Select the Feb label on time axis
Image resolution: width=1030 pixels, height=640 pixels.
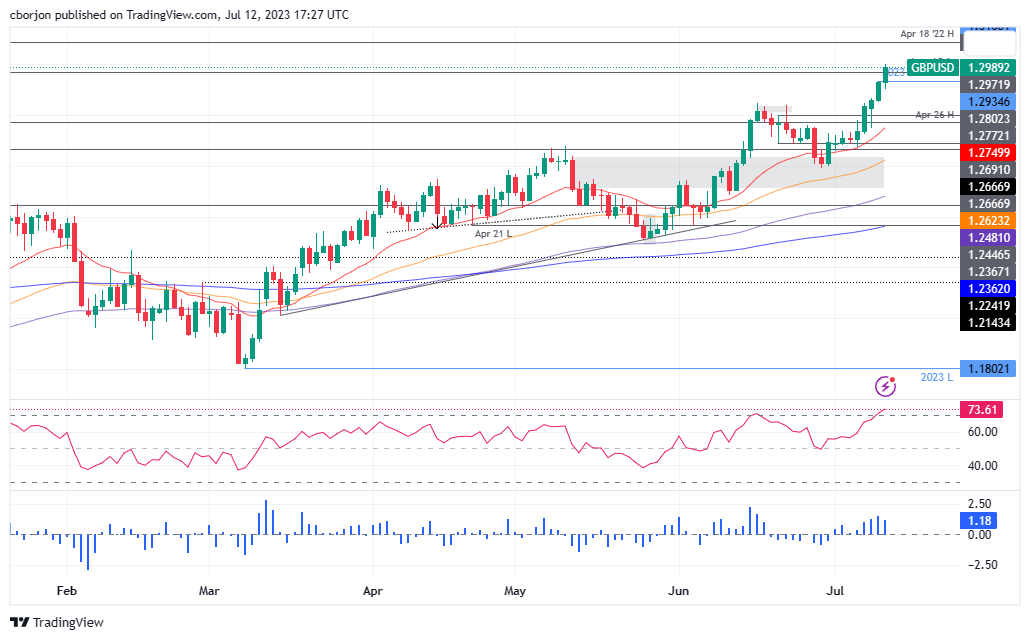(x=67, y=591)
